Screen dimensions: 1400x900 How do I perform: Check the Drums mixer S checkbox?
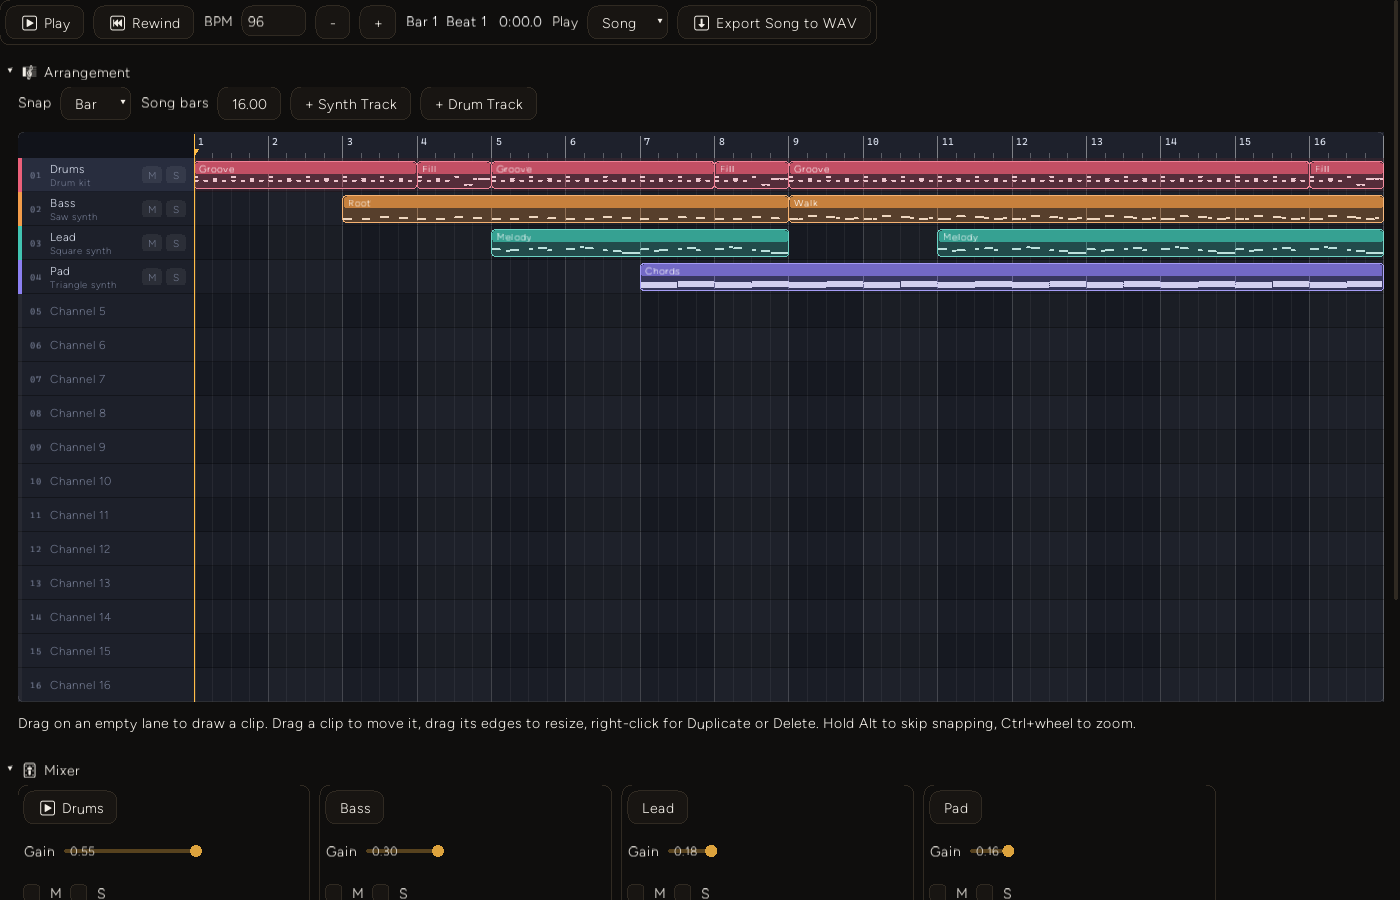tap(79, 892)
